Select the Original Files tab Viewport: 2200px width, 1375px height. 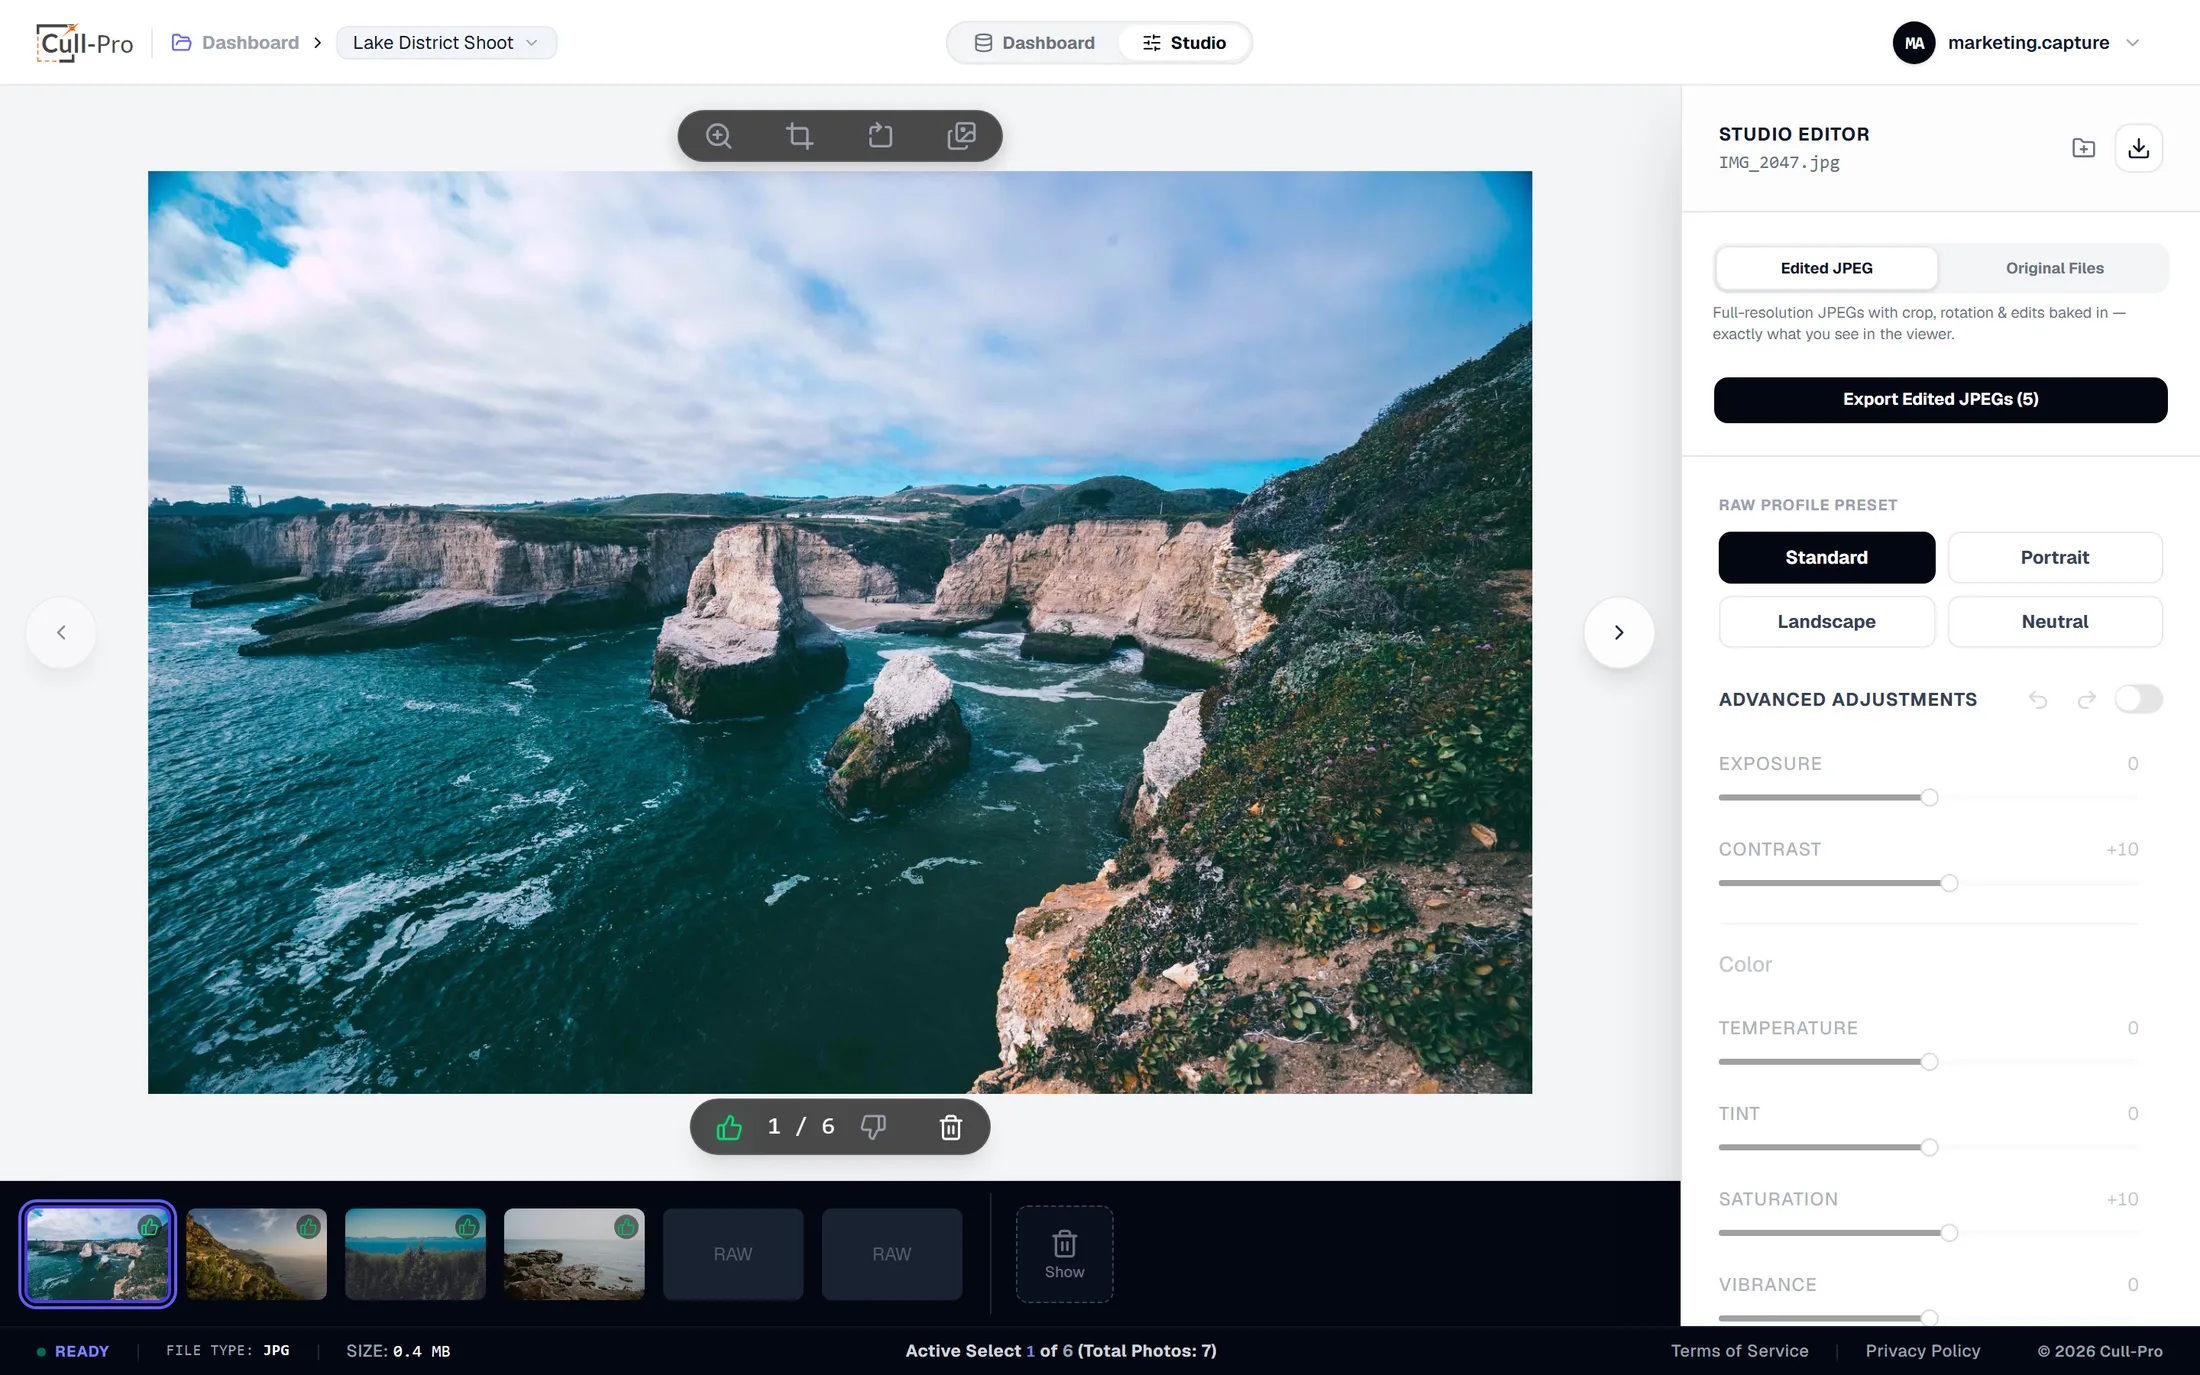click(2054, 268)
